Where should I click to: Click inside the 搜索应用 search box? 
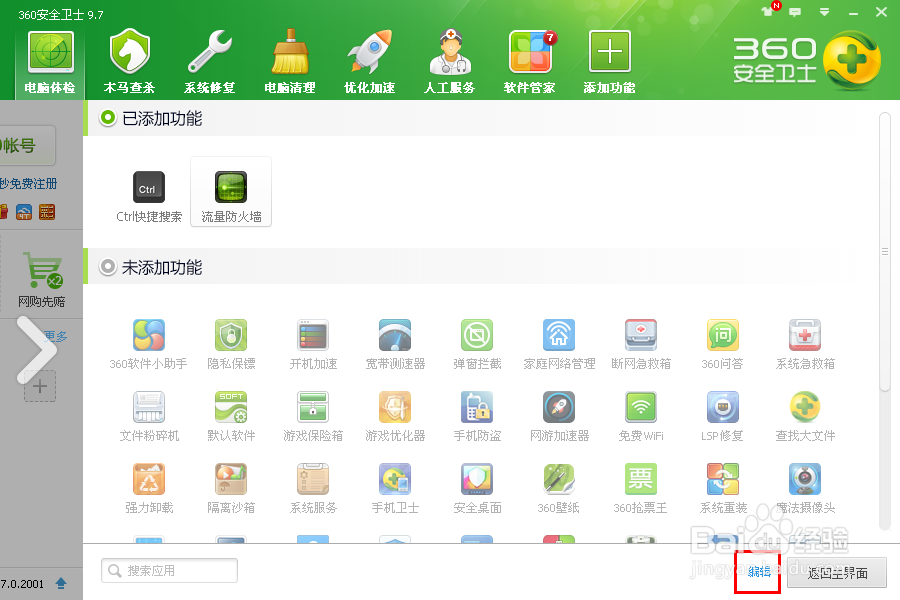[168, 570]
